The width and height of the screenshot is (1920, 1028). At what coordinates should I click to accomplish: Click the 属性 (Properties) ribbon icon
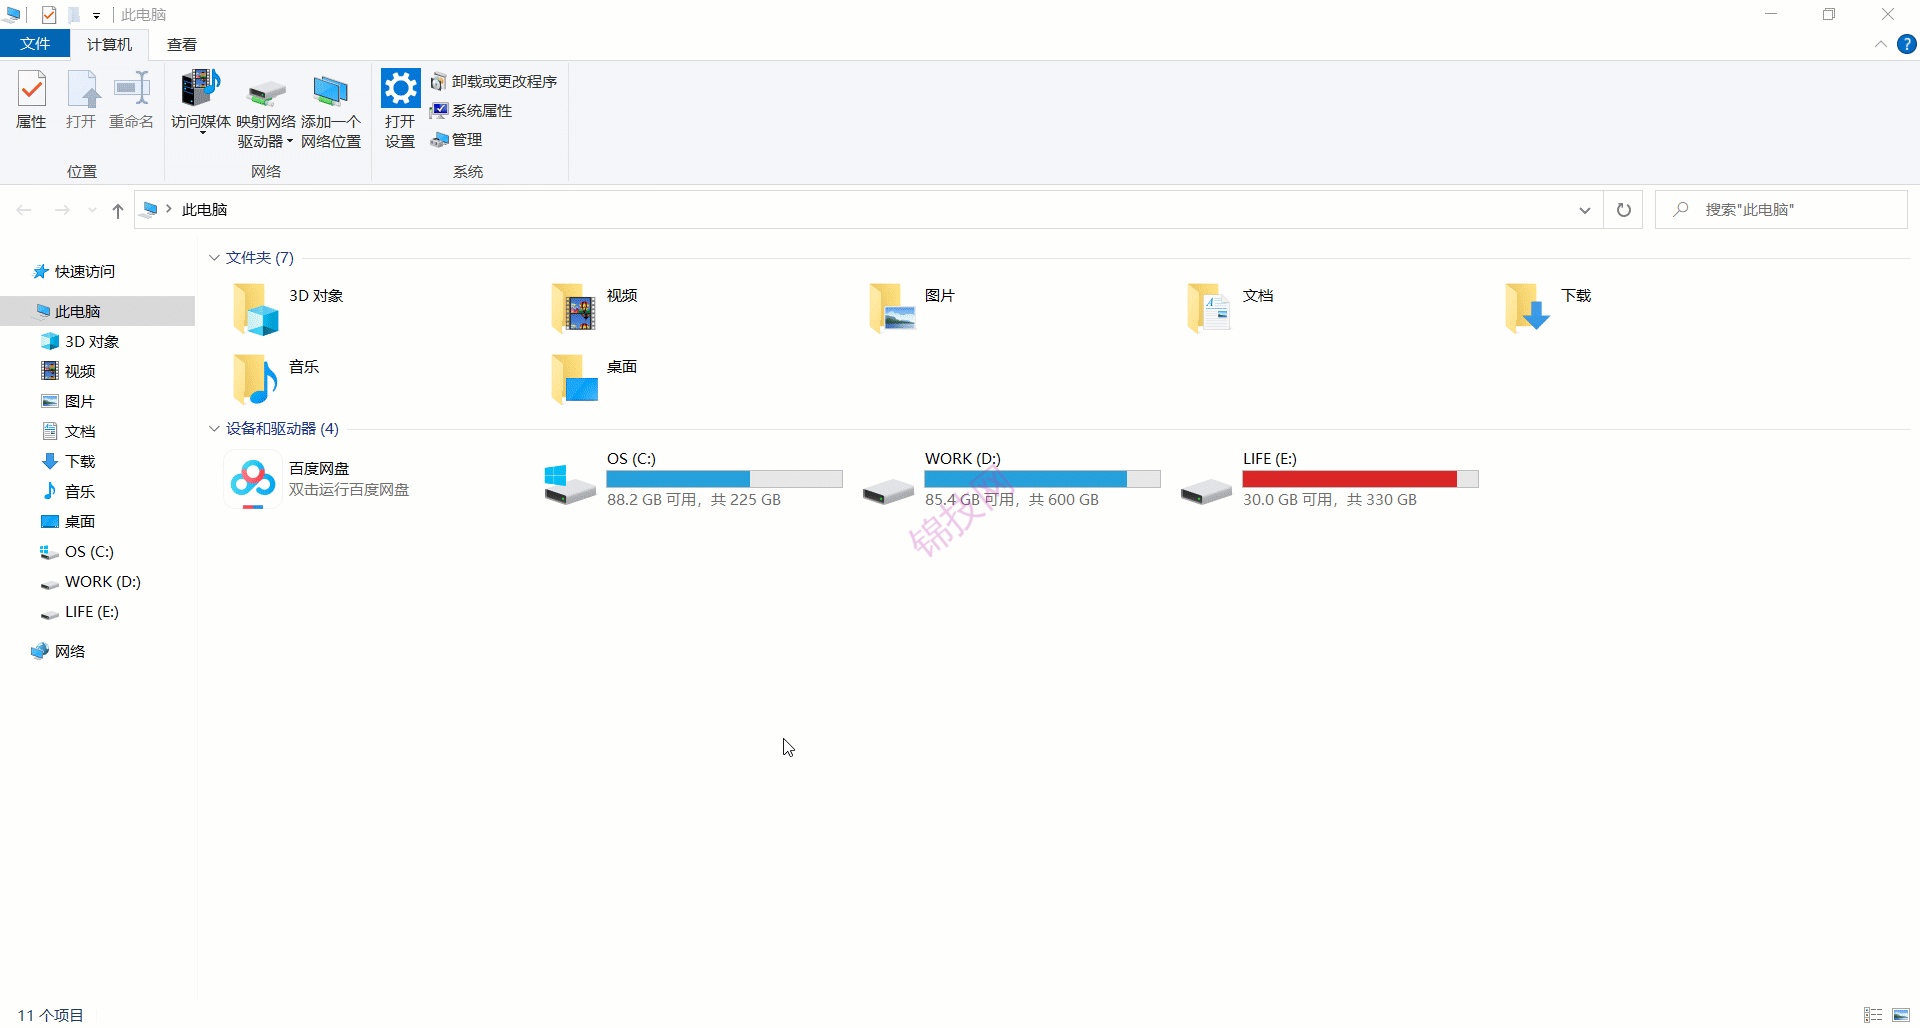[x=32, y=99]
